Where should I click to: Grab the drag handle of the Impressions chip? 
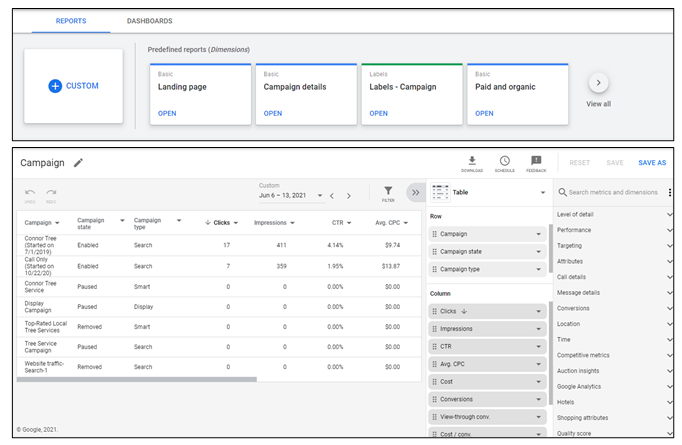pyautogui.click(x=434, y=329)
